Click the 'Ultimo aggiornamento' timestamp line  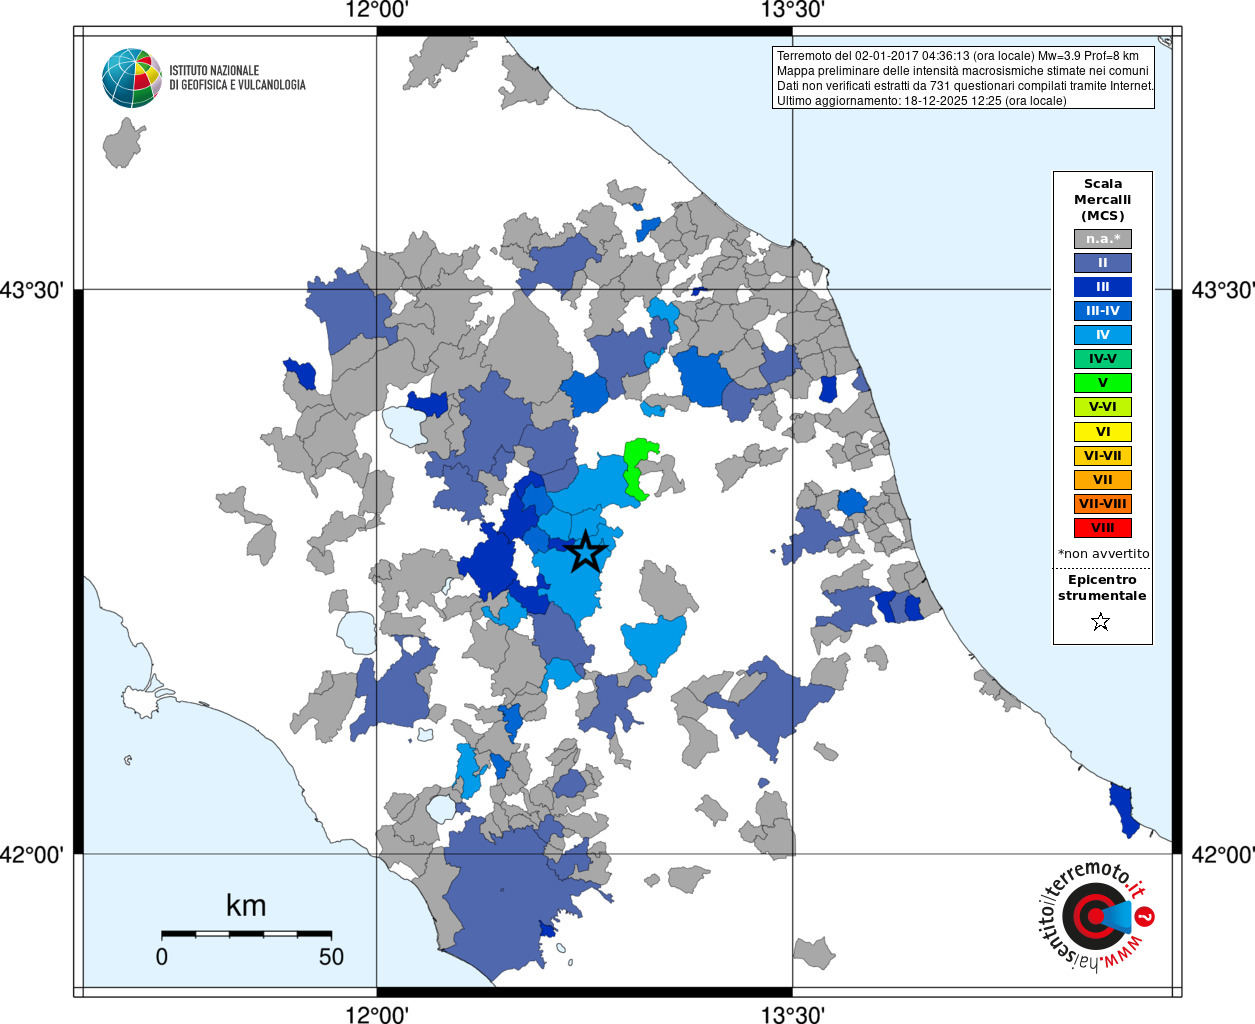coord(922,101)
